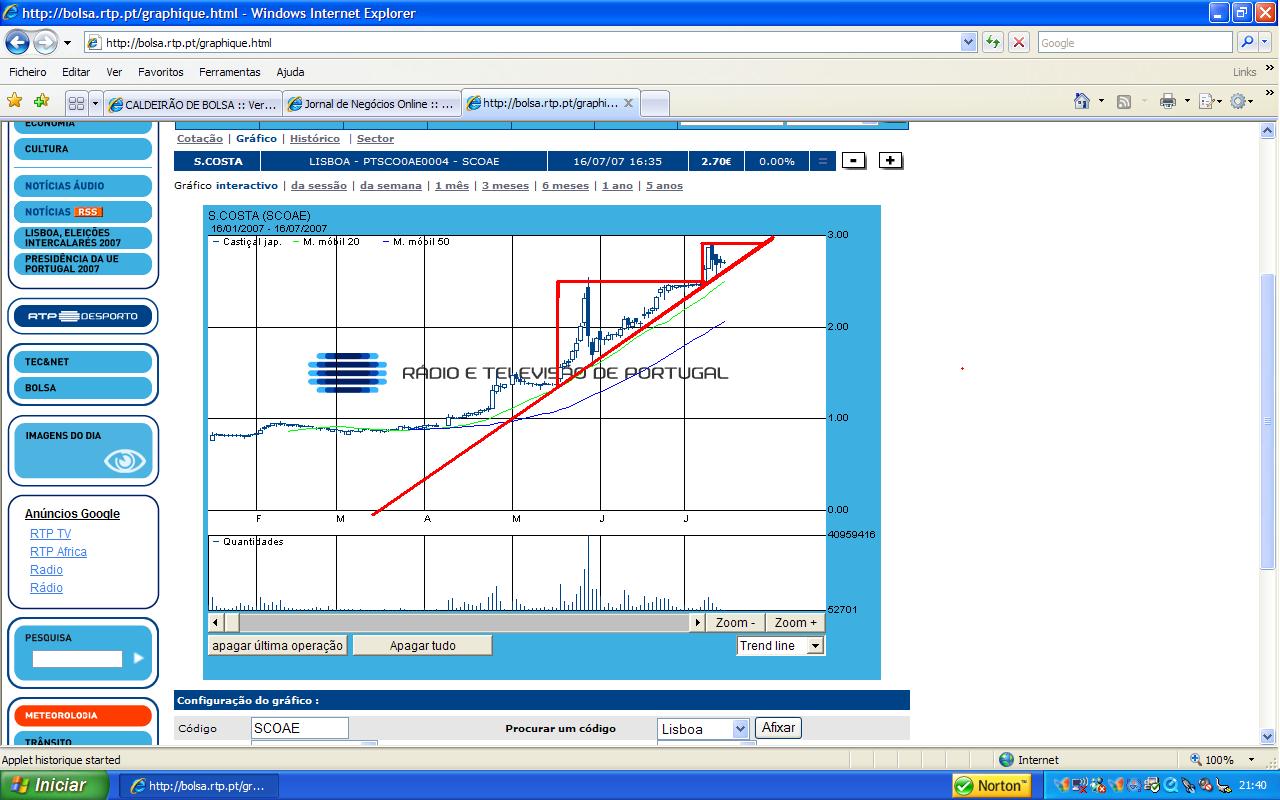1280x800 pixels.
Task: Open the Meteorologia sidebar button
Action: click(x=84, y=716)
